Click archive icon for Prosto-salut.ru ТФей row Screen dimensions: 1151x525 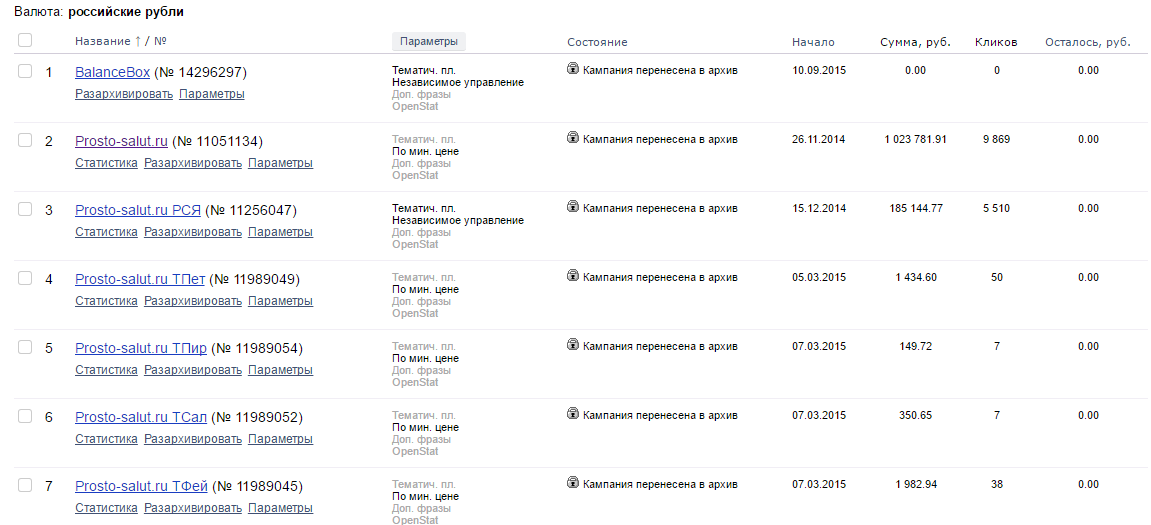coord(573,483)
